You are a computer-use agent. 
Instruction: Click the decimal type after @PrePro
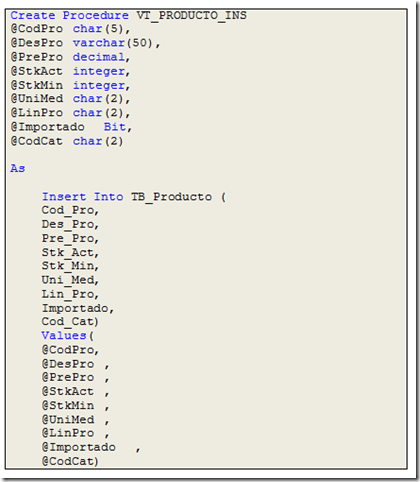[x=101, y=57]
